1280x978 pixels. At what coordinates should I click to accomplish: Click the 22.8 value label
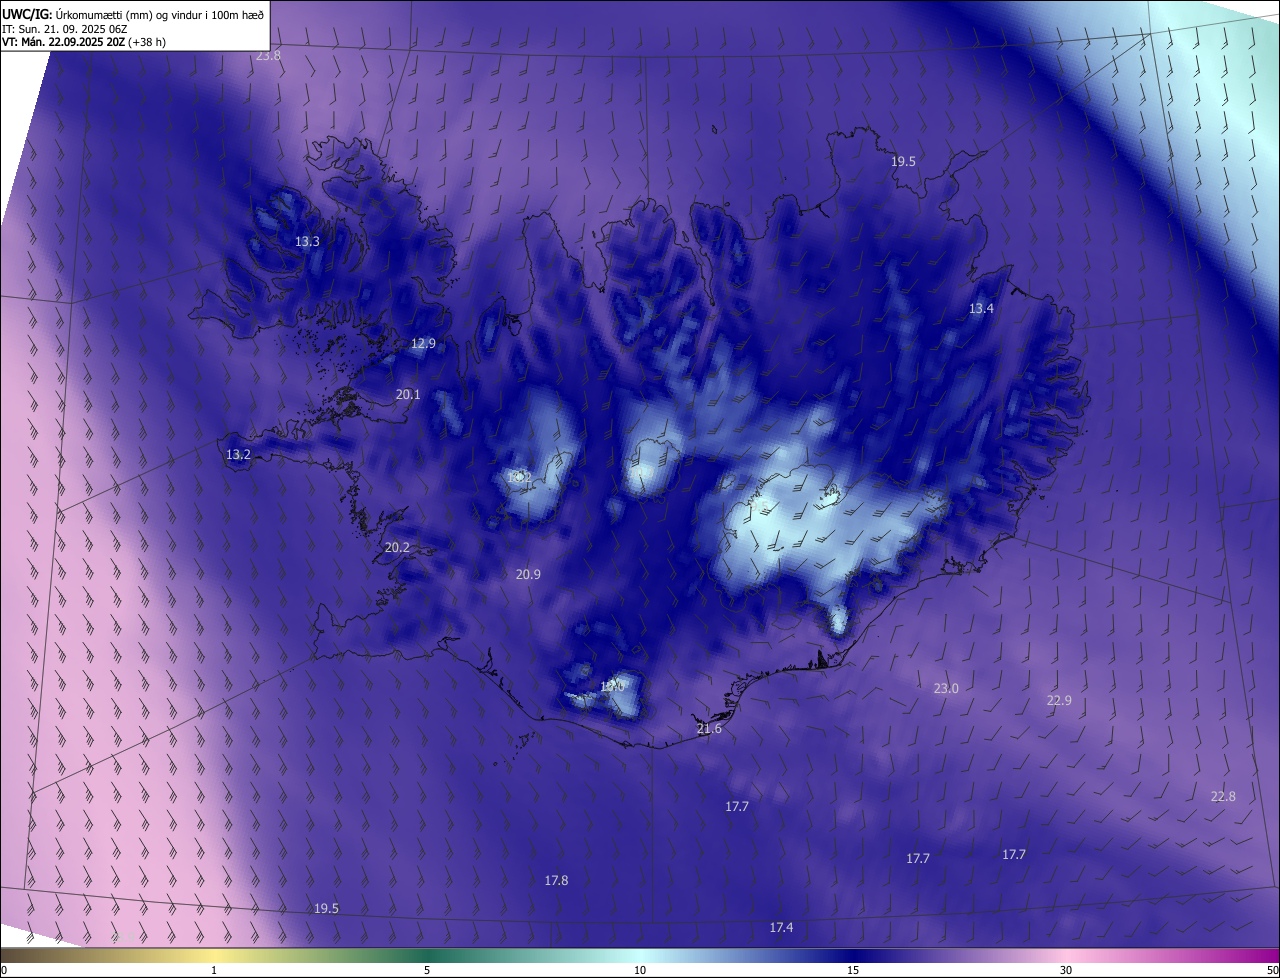pos(1223,797)
